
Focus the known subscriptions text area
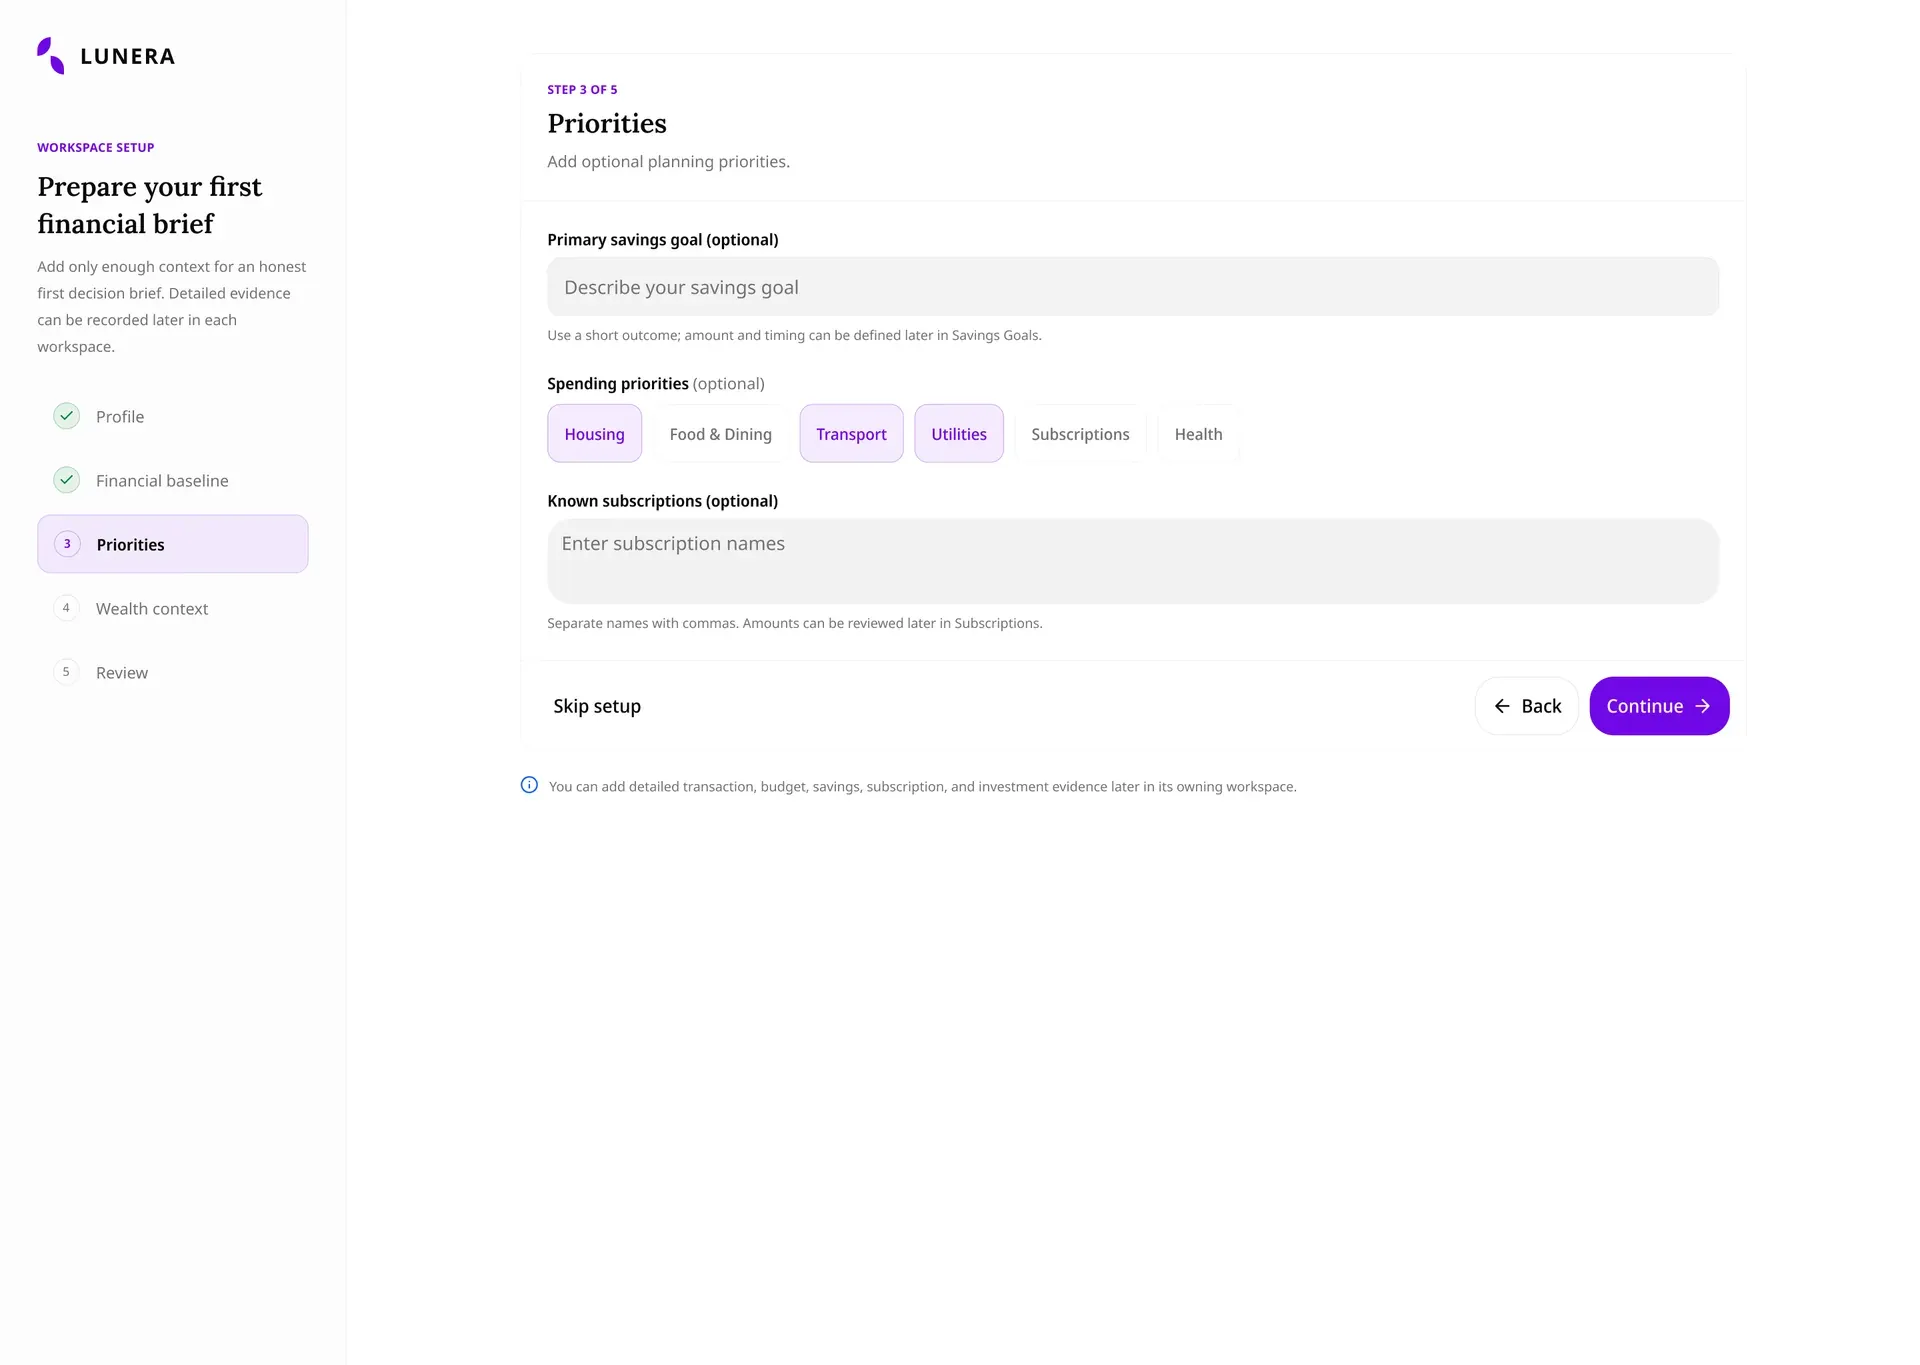[x=1133, y=561]
